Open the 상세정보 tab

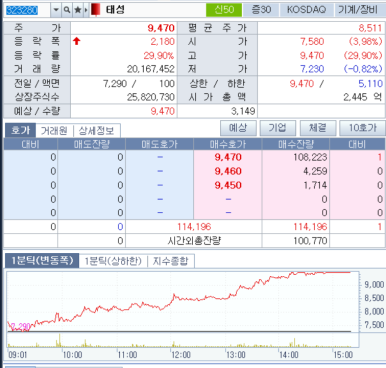pos(96,131)
